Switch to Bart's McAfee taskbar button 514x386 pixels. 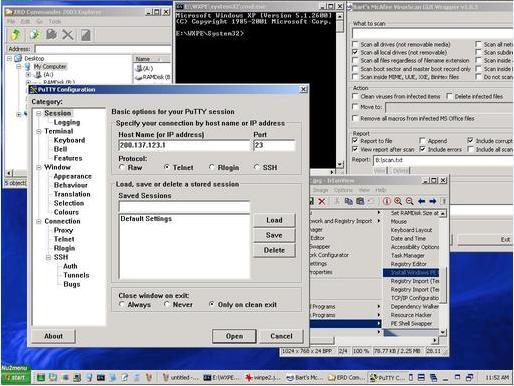304,378
